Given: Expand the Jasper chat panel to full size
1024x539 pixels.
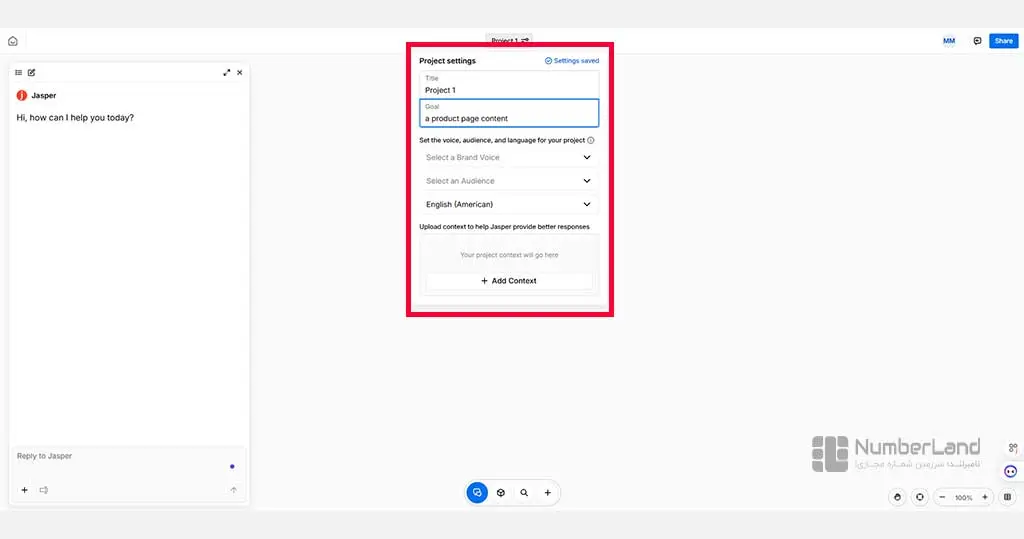Looking at the screenshot, I should [227, 73].
